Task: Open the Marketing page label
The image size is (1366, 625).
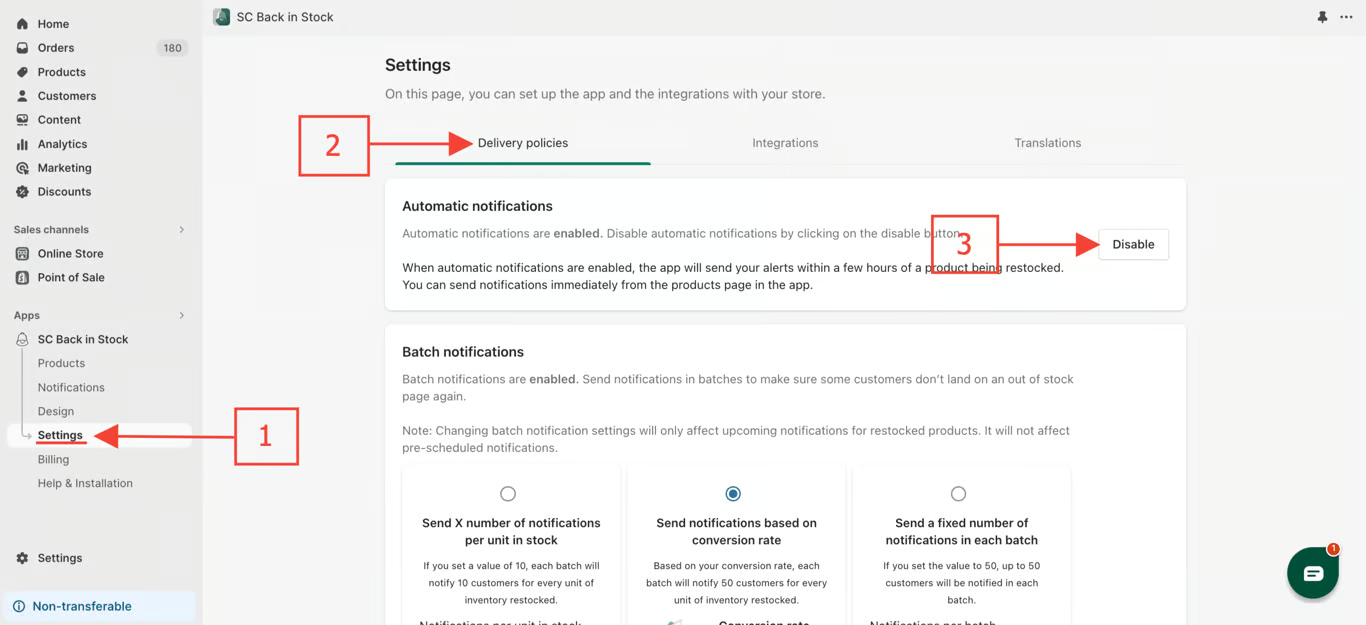Action: [x=64, y=168]
